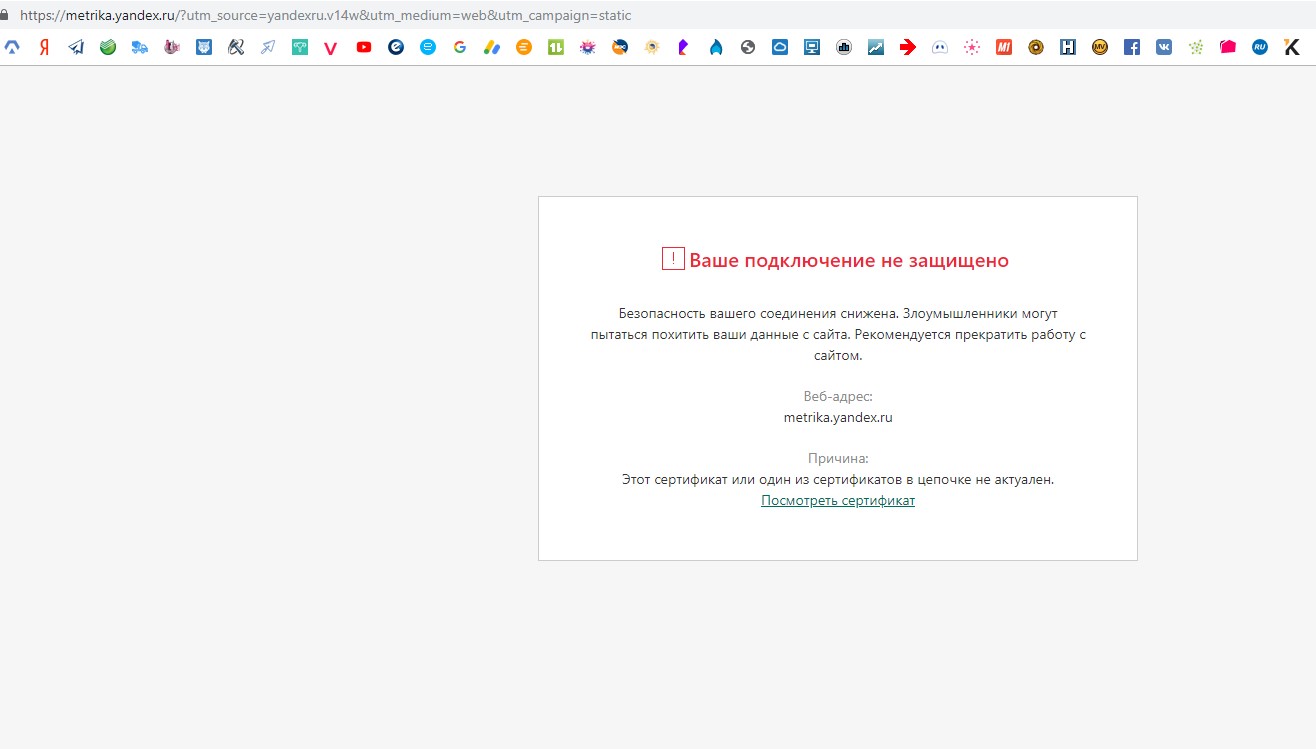This screenshot has height=749, width=1316.
Task: Open the VK bookmark
Action: point(1164,47)
